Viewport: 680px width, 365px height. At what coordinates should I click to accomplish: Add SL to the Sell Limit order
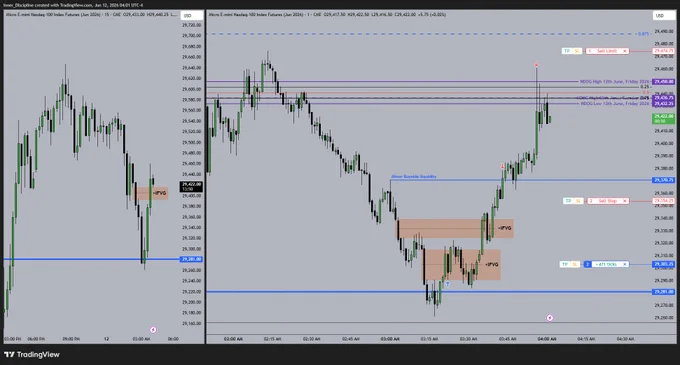click(x=577, y=51)
